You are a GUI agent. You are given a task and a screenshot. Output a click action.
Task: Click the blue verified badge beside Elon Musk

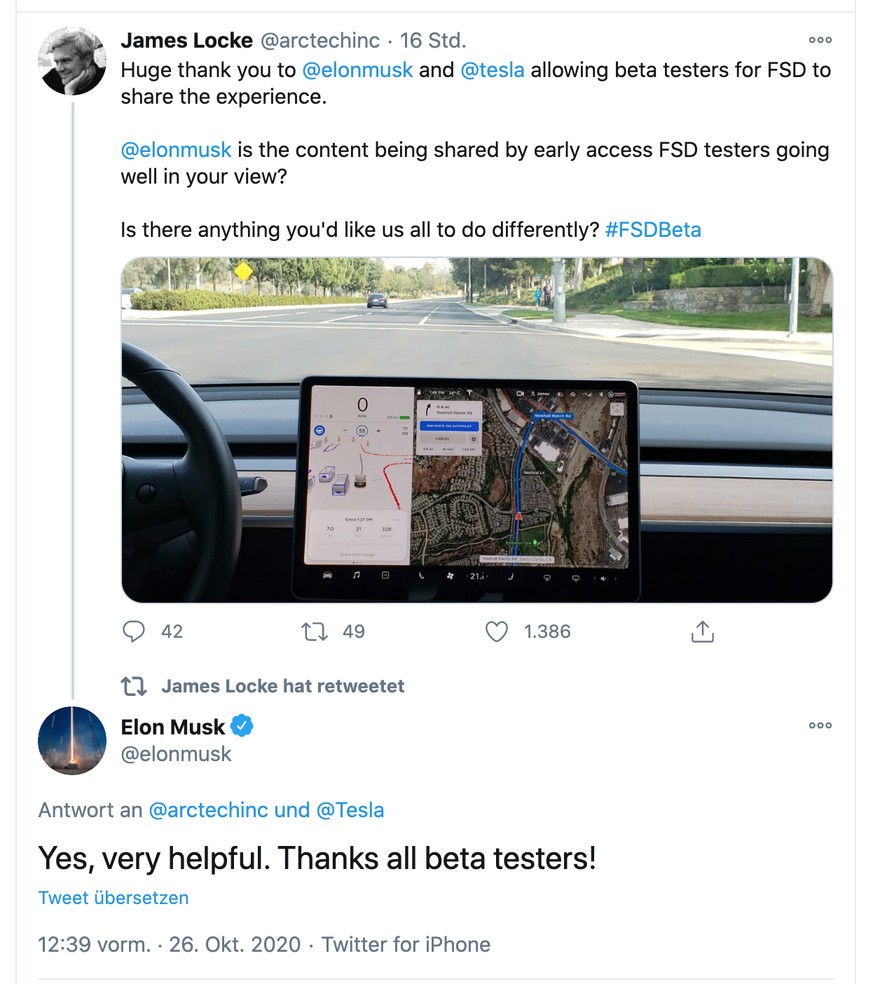[x=242, y=726]
